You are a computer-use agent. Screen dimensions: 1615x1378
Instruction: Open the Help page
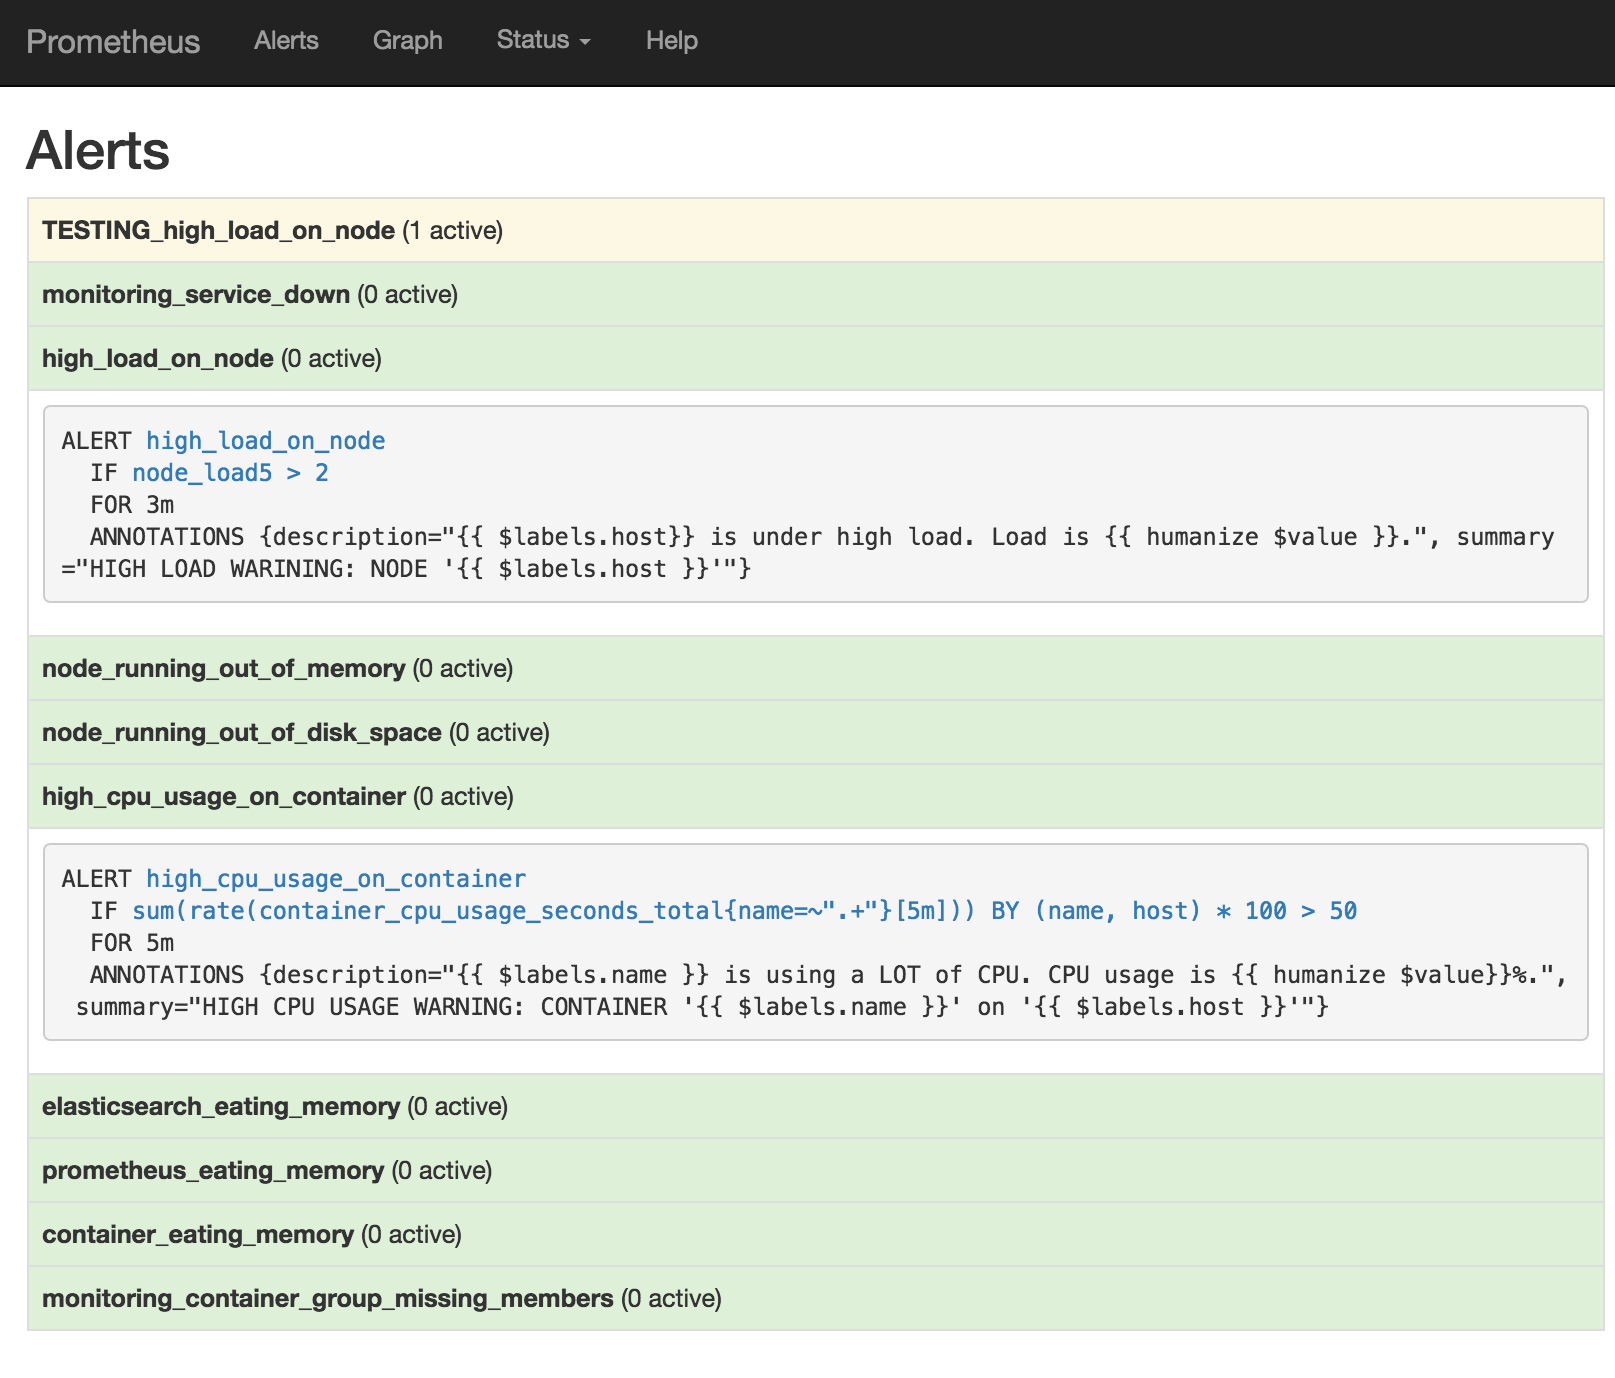pos(671,41)
